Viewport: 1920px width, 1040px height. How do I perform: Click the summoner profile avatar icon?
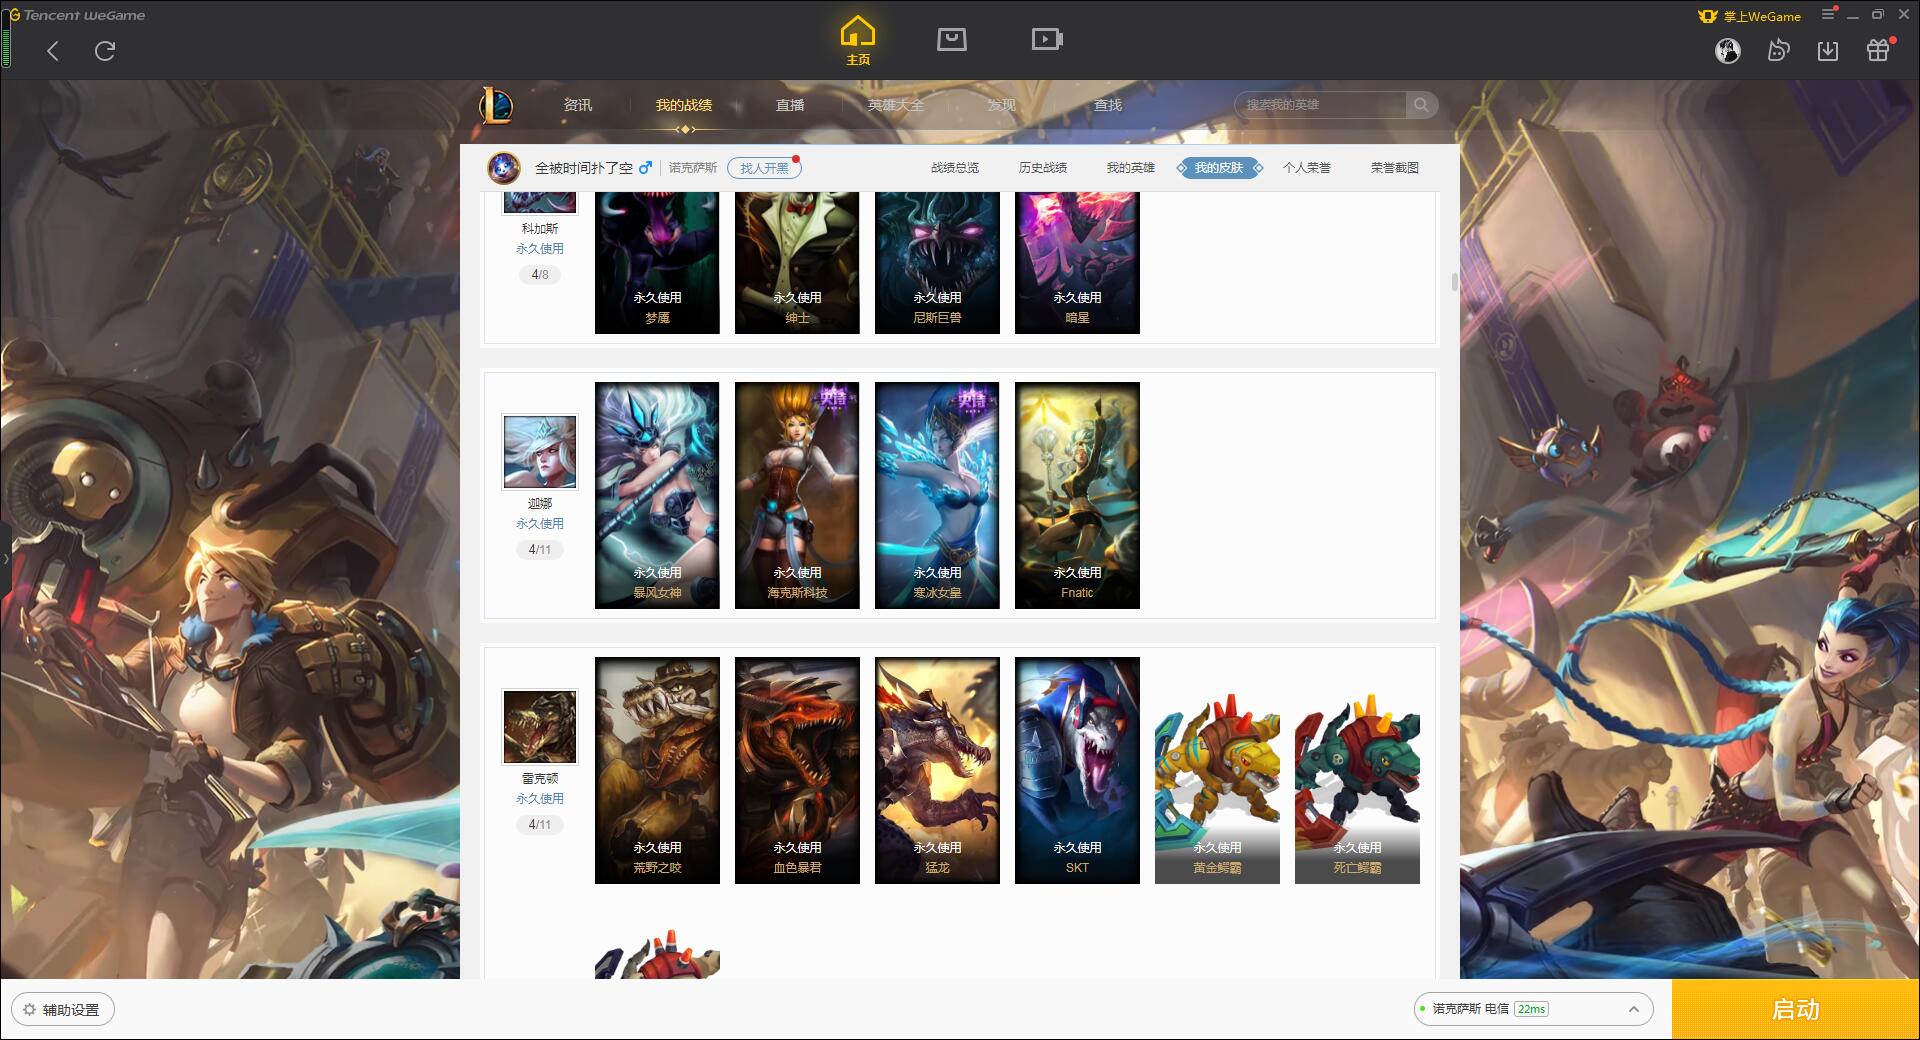coord(504,168)
